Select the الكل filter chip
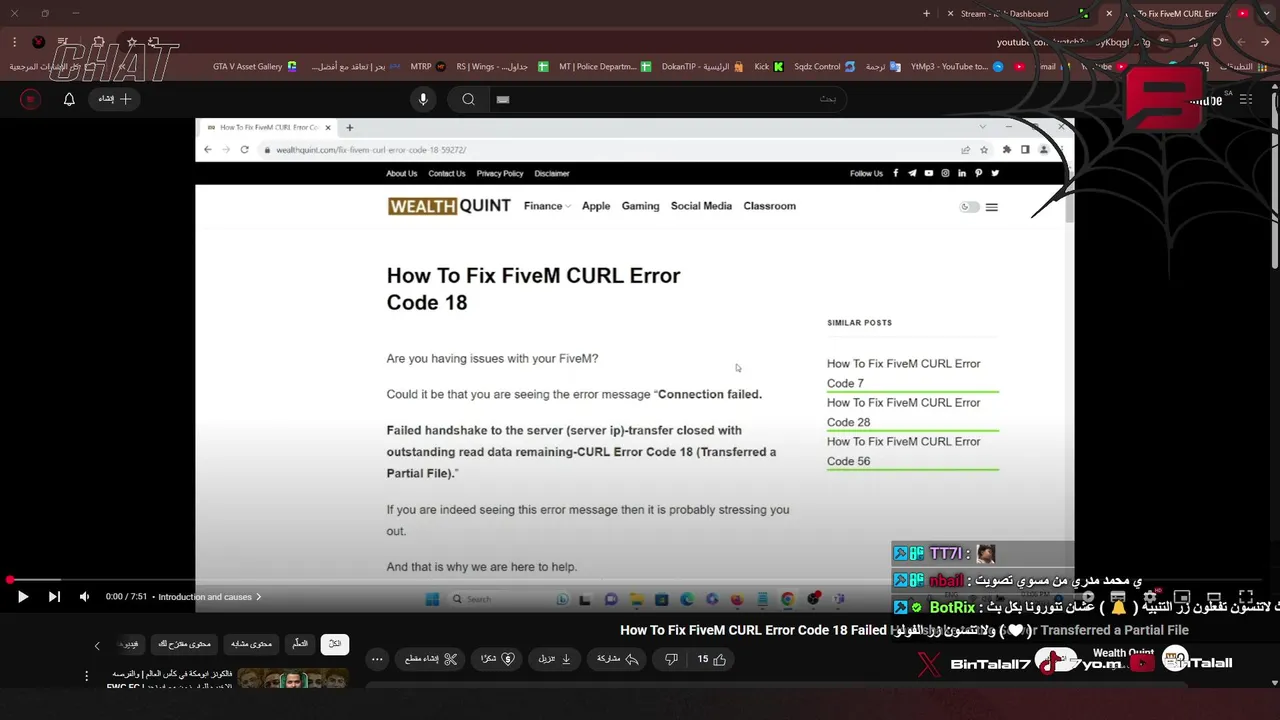 pos(335,644)
